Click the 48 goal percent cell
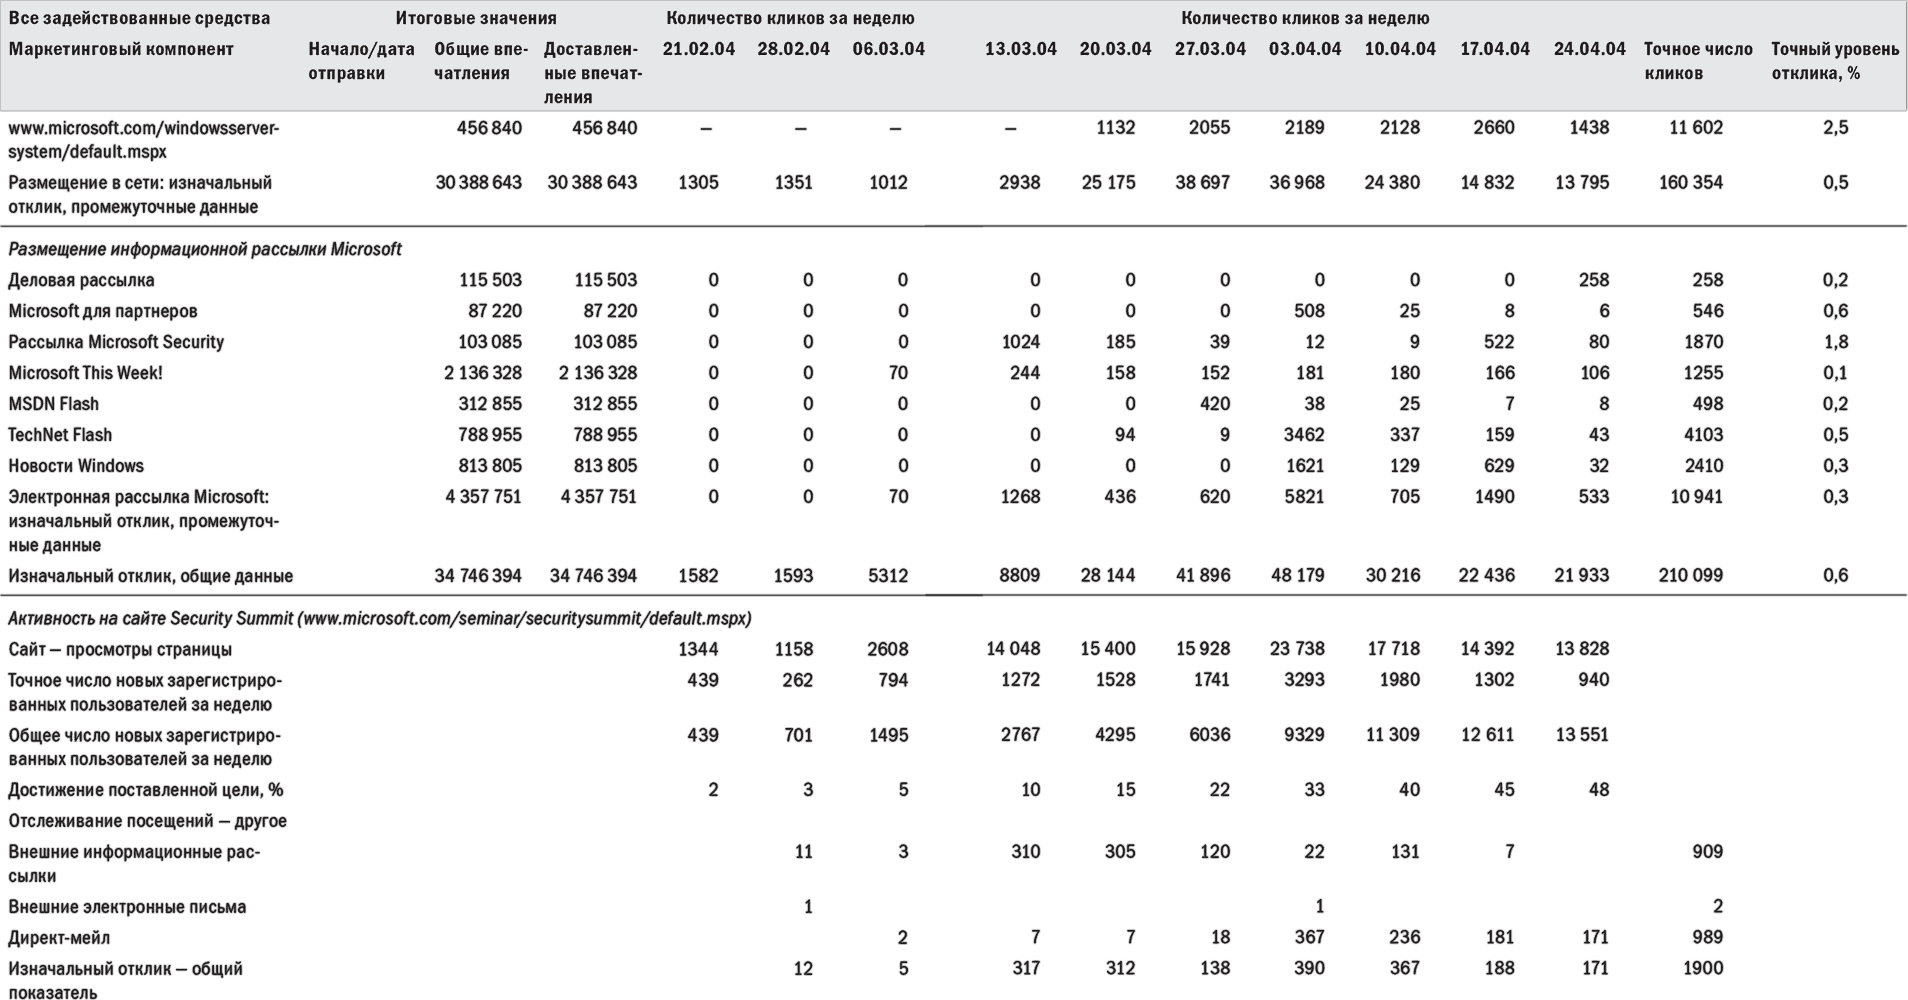Viewport: 1908px width, 1000px height. pyautogui.click(x=1599, y=790)
